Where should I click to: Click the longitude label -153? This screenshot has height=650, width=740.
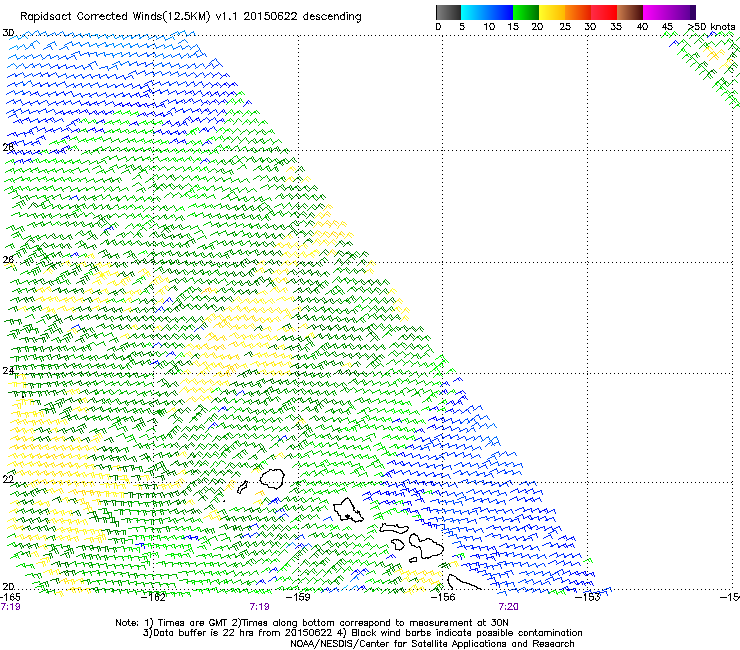pyautogui.click(x=588, y=597)
